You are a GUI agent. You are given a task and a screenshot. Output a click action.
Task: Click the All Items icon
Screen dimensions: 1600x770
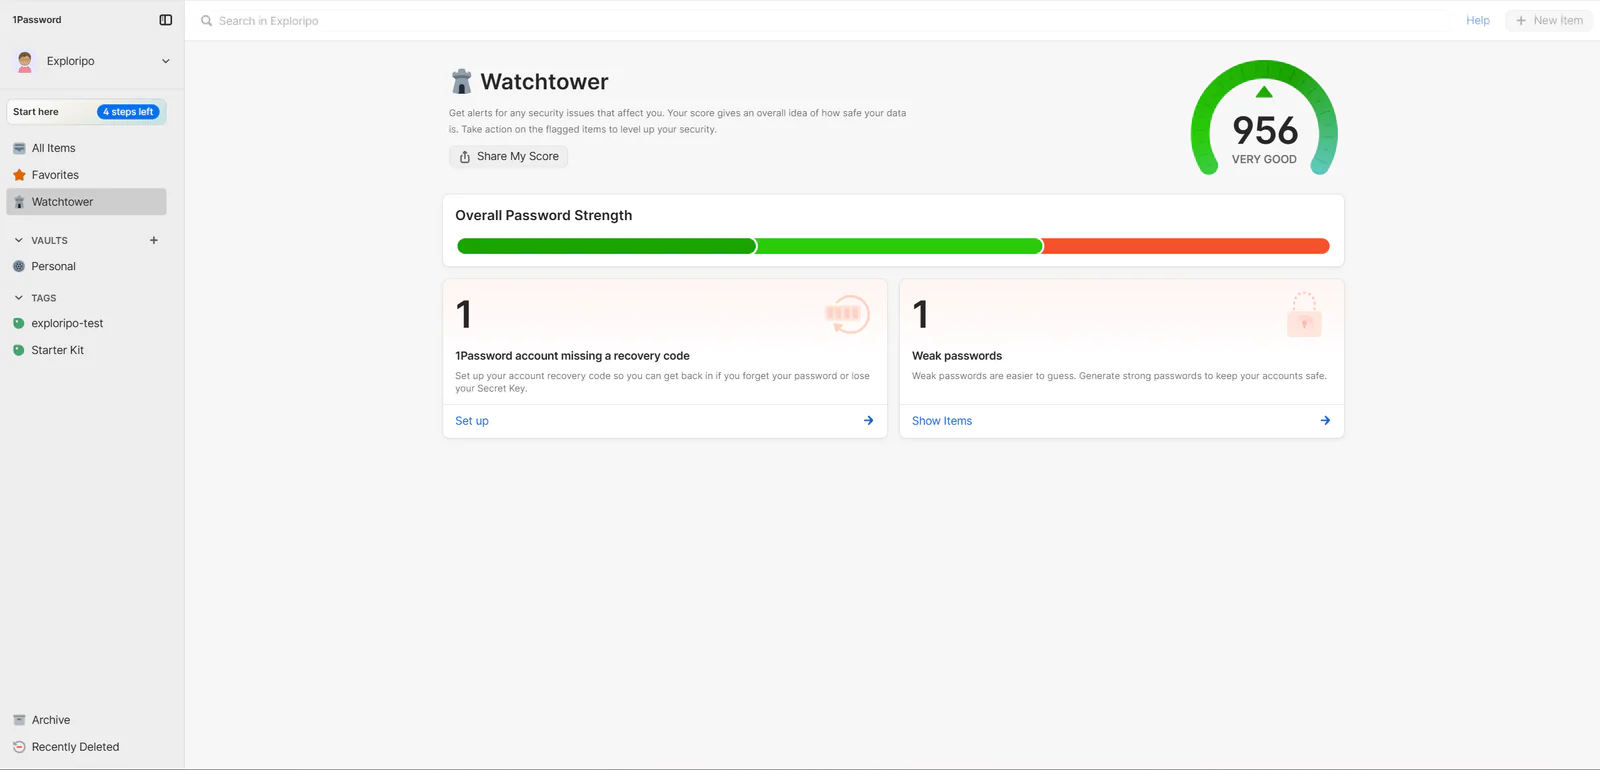[x=19, y=148]
